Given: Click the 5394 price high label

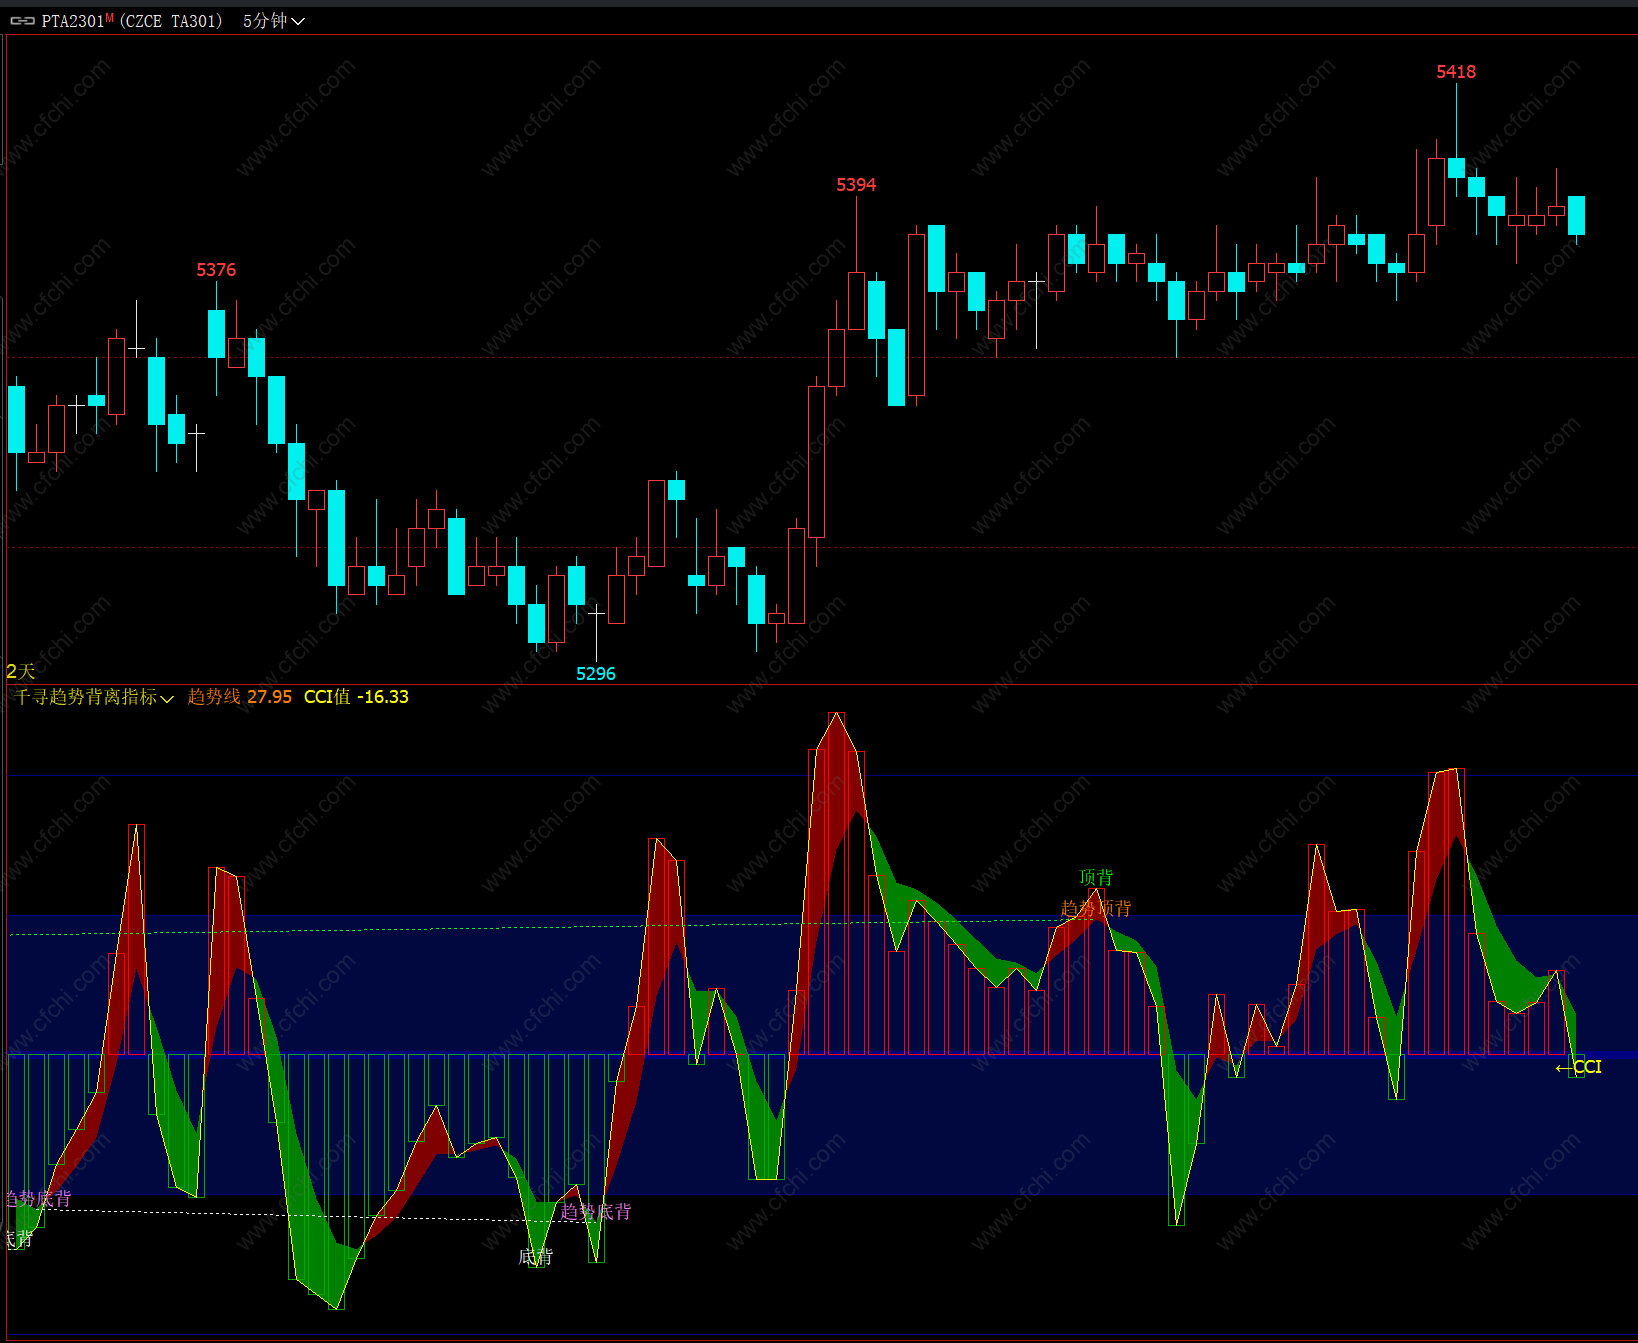Looking at the screenshot, I should point(856,185).
